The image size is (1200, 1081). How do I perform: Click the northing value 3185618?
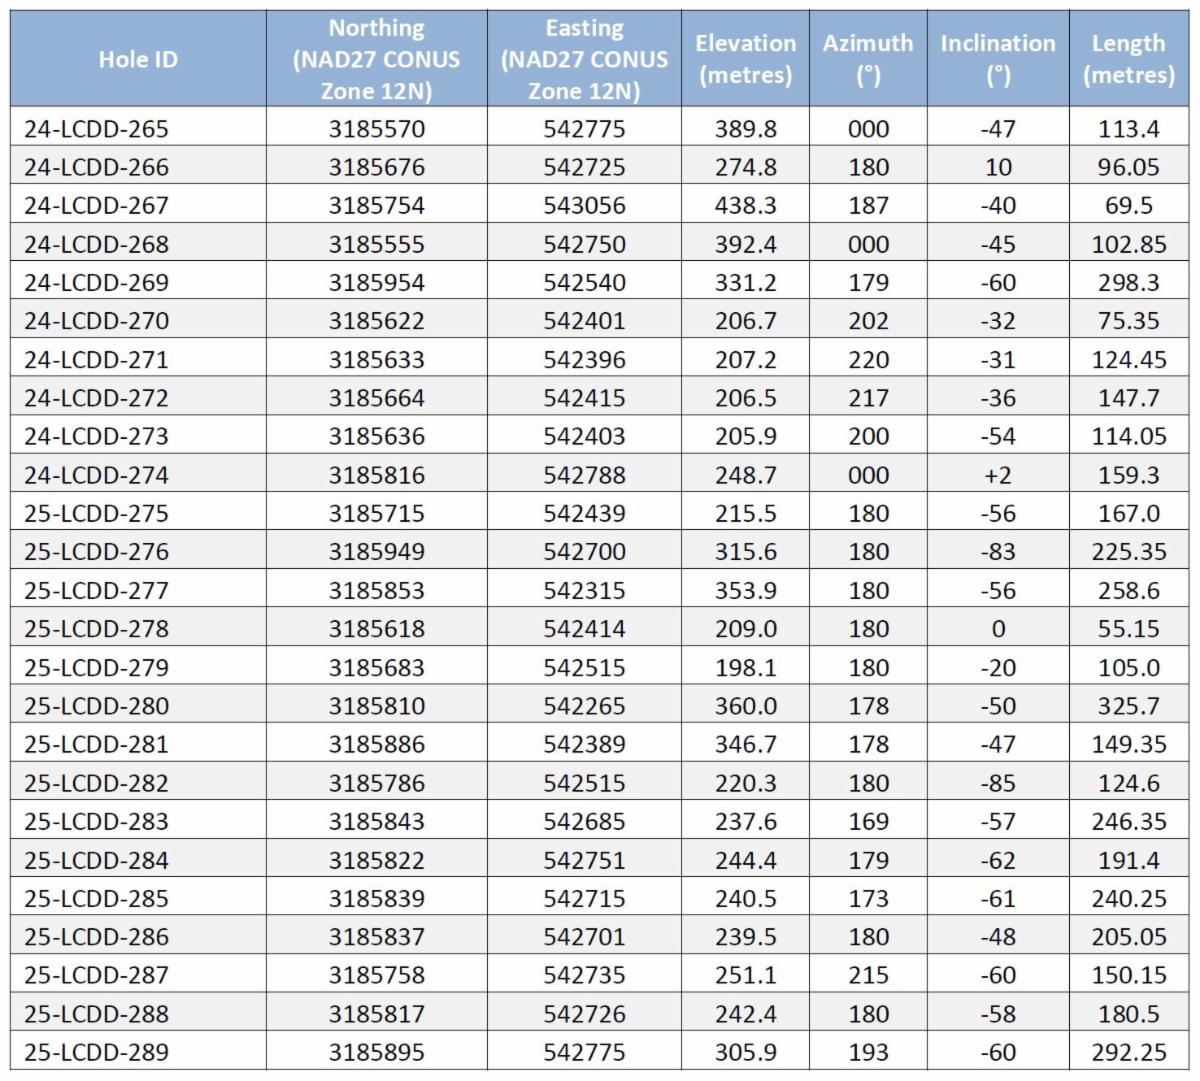tap(376, 629)
